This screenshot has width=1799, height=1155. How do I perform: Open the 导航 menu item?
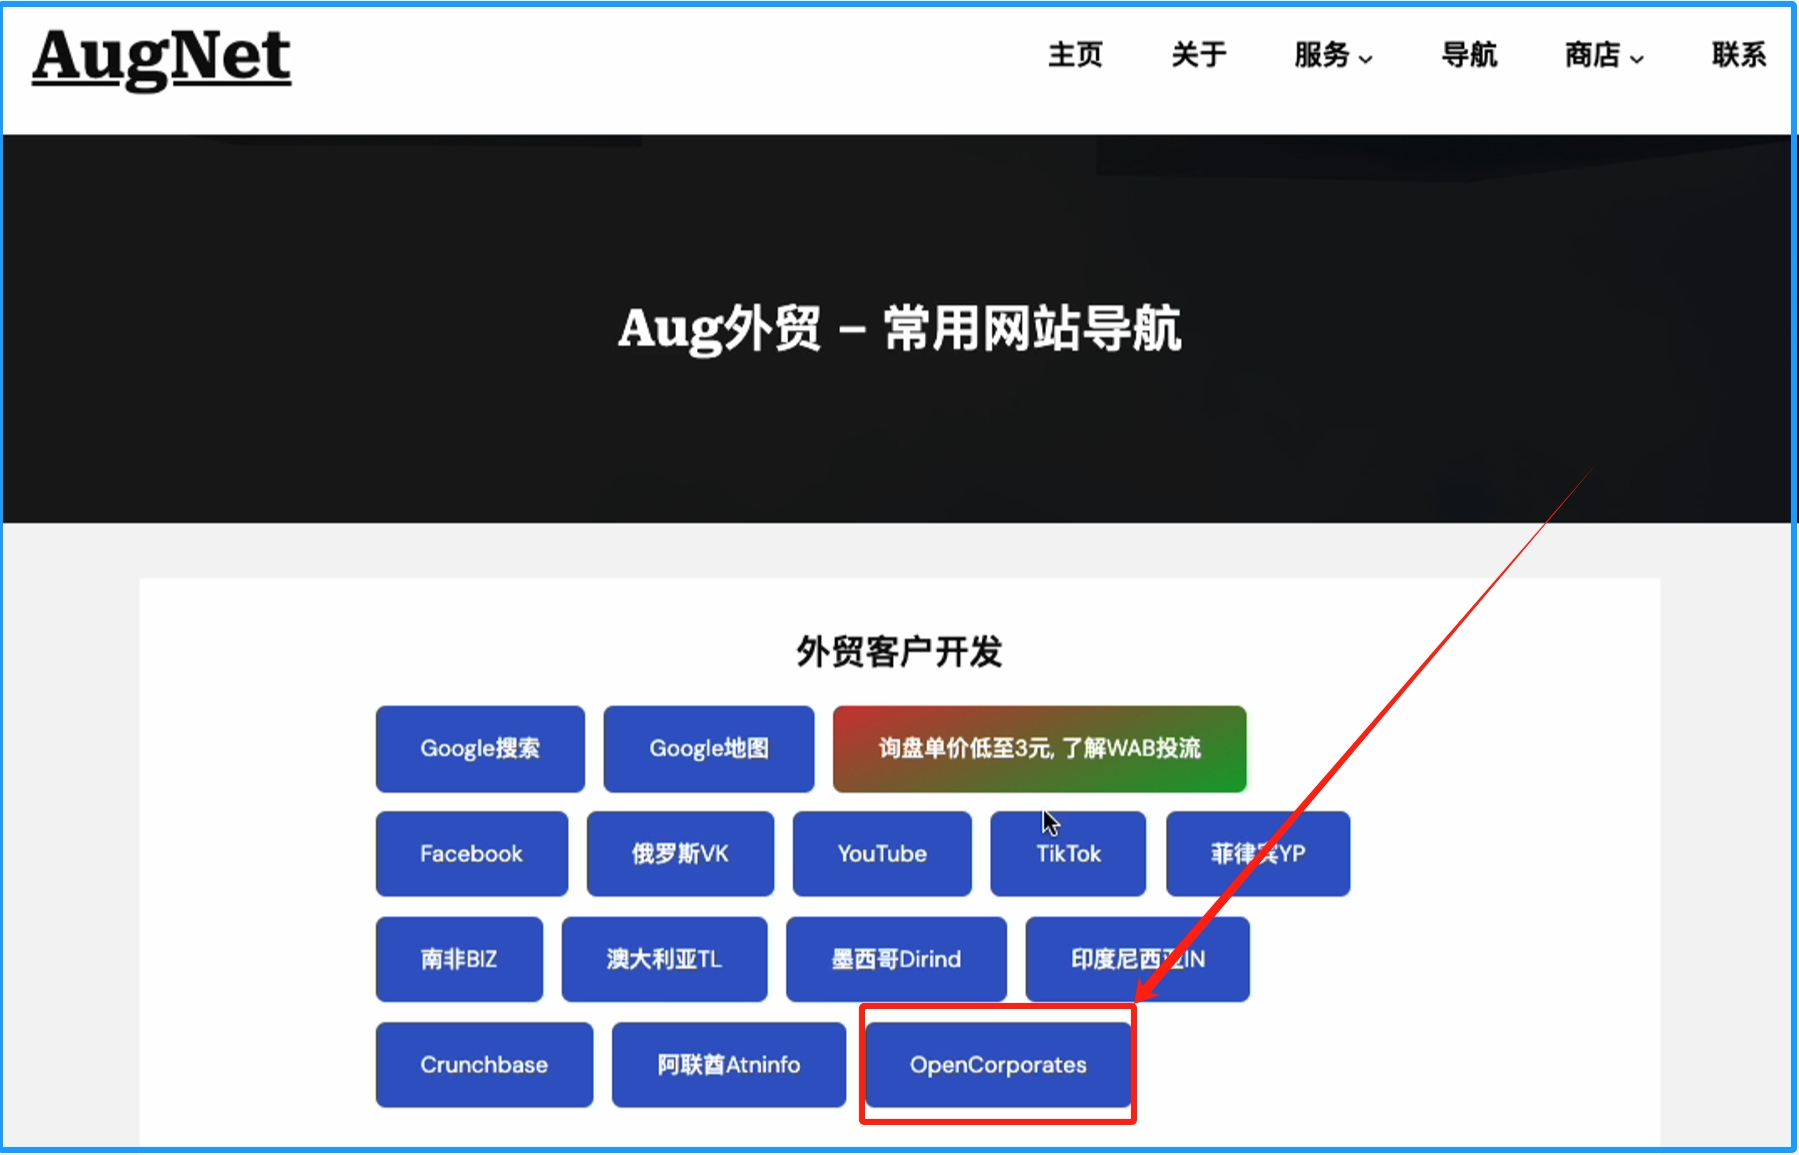[1469, 54]
